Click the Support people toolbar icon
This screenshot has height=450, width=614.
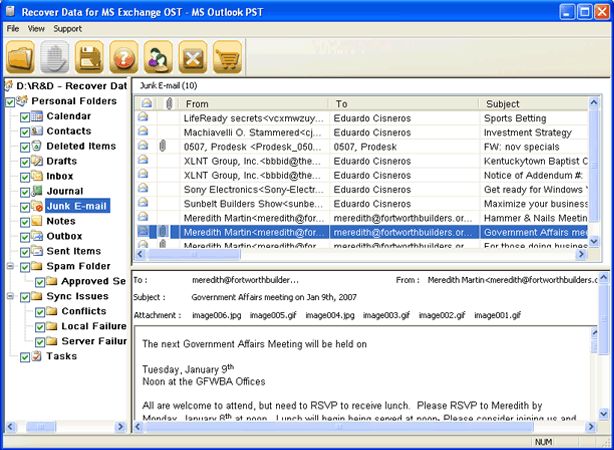(x=159, y=56)
